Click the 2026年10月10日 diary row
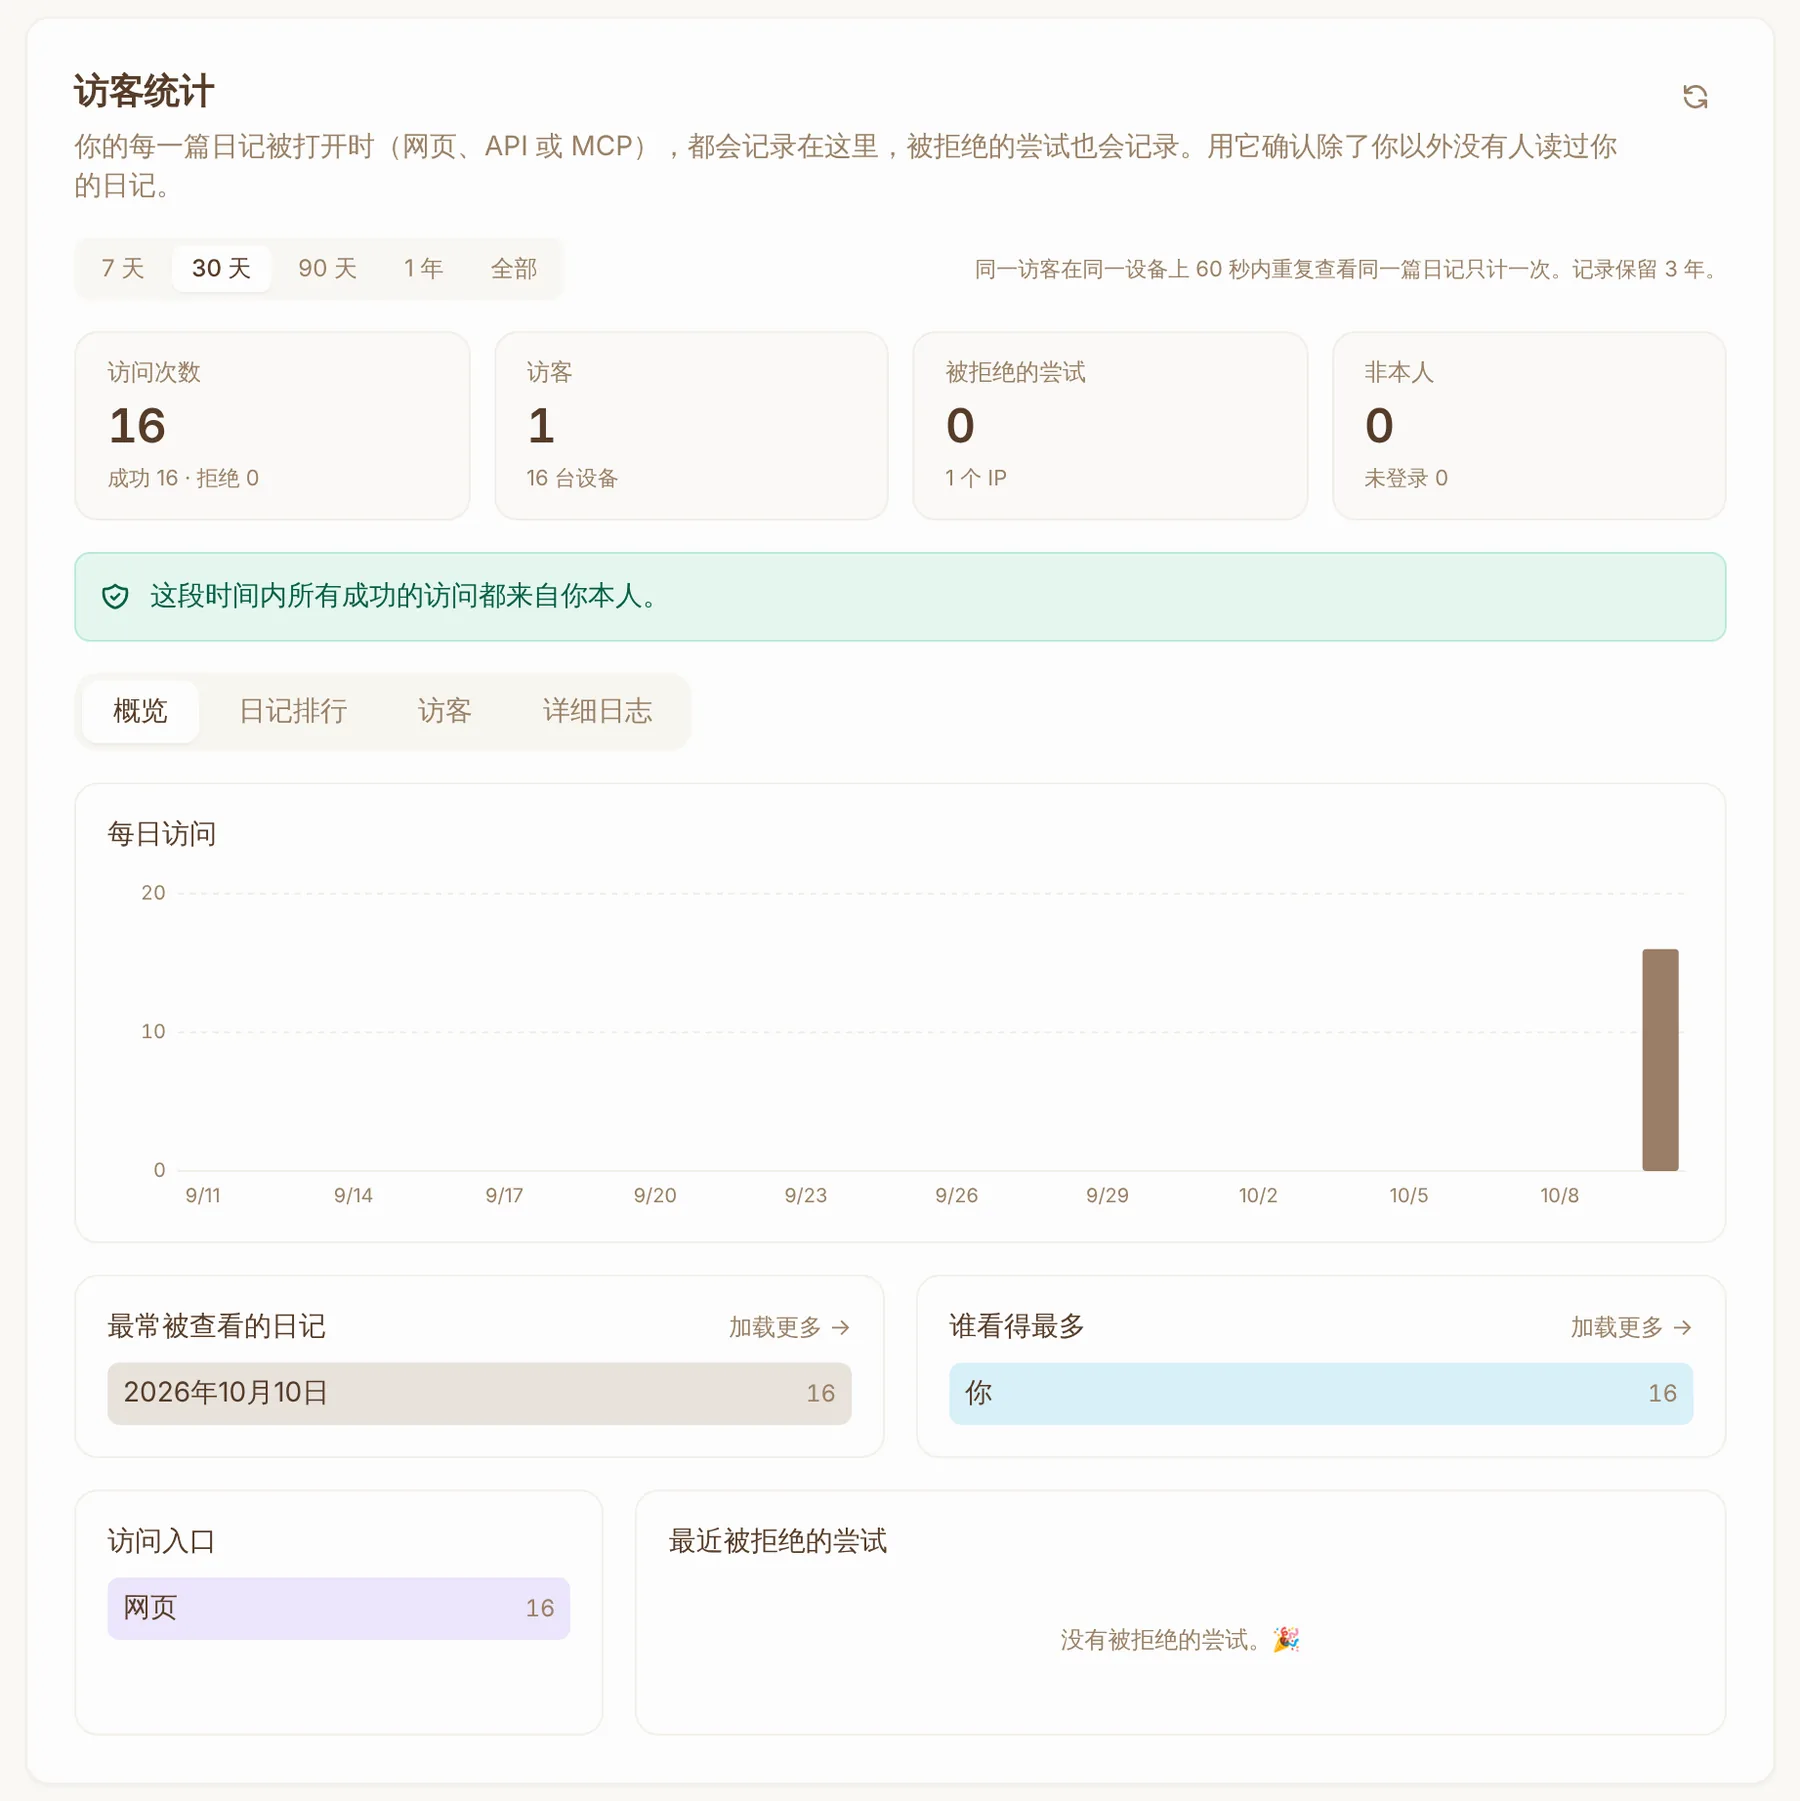The image size is (1800, 1801). [x=479, y=1393]
